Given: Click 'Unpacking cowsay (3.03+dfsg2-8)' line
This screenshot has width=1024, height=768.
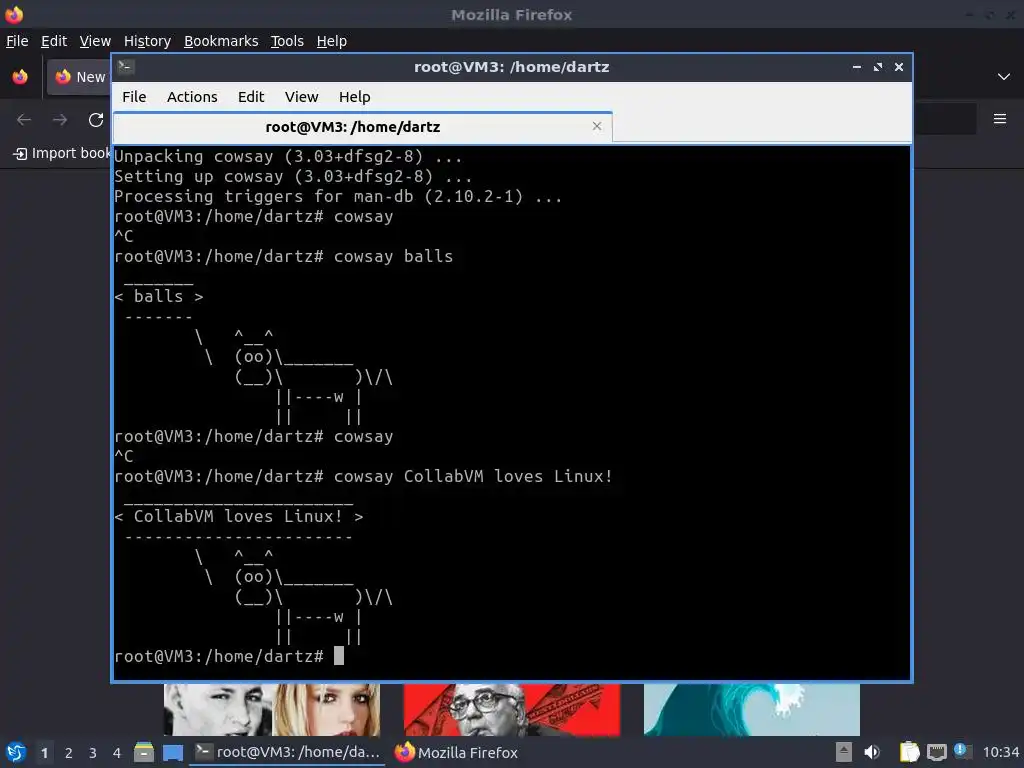Looking at the screenshot, I should click(x=288, y=156).
